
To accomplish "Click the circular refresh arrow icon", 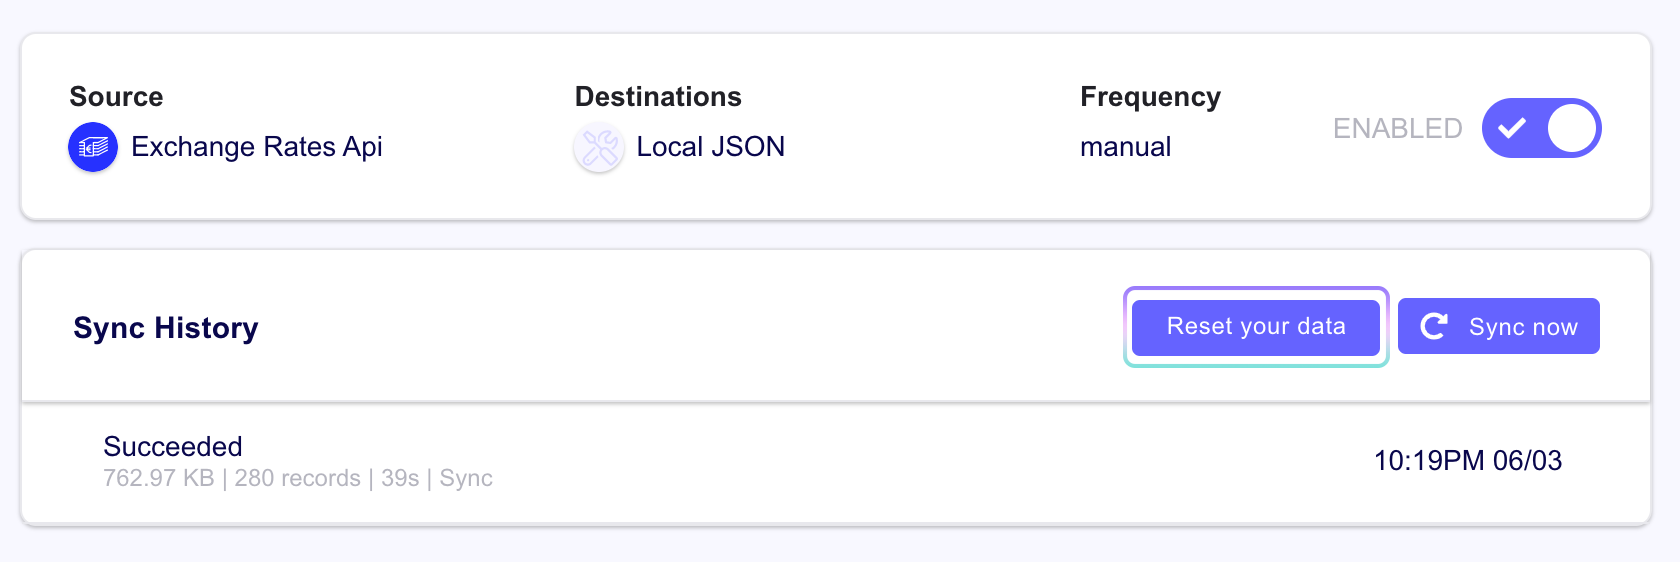I will [1434, 326].
